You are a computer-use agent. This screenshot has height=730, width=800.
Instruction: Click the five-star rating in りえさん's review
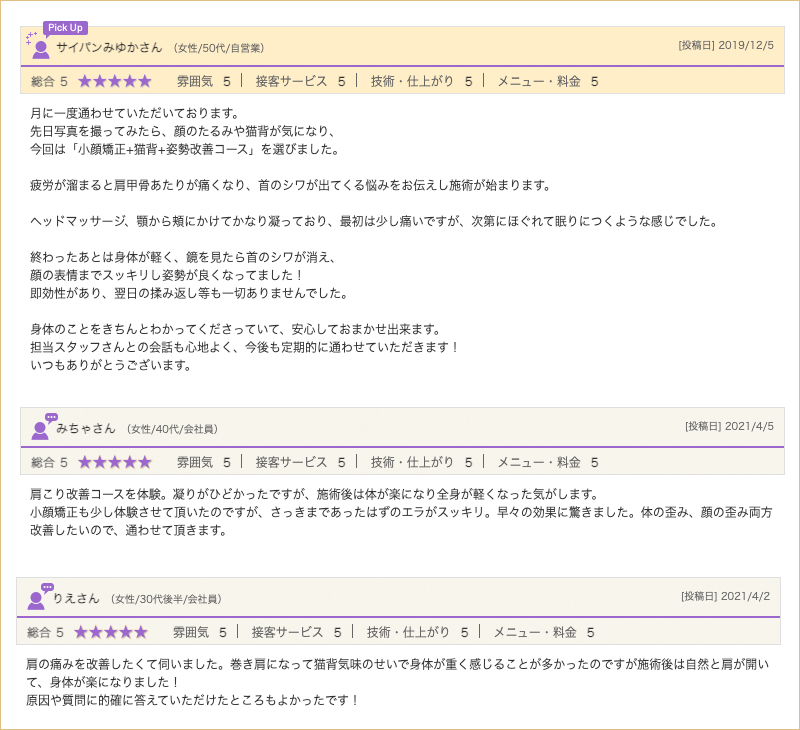[x=111, y=633]
